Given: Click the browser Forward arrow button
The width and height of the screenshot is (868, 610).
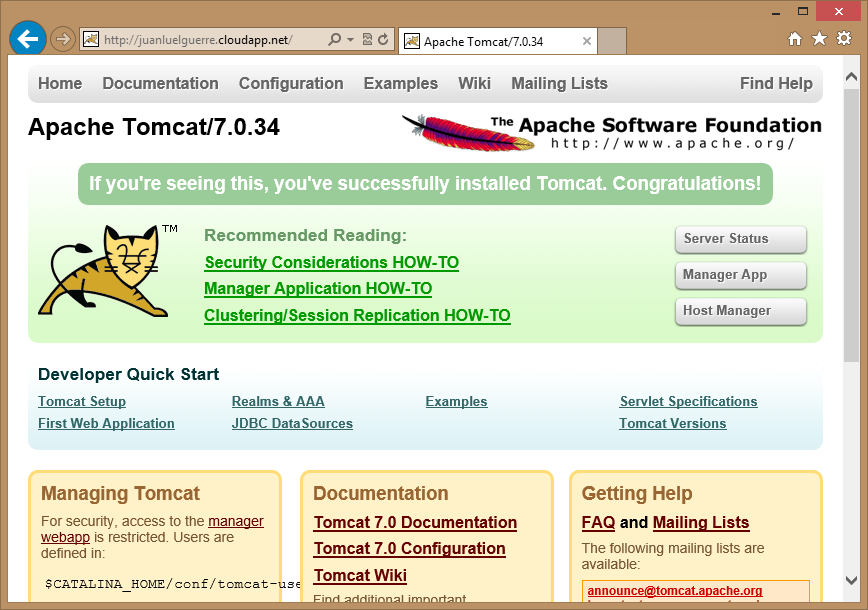Looking at the screenshot, I should [x=62, y=40].
